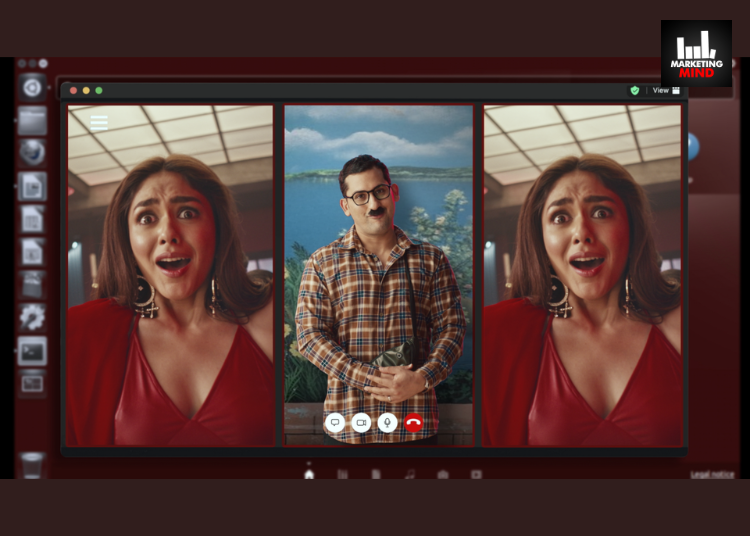Open the Ubuntu dash launcher icon
The height and width of the screenshot is (536, 750).
32,87
